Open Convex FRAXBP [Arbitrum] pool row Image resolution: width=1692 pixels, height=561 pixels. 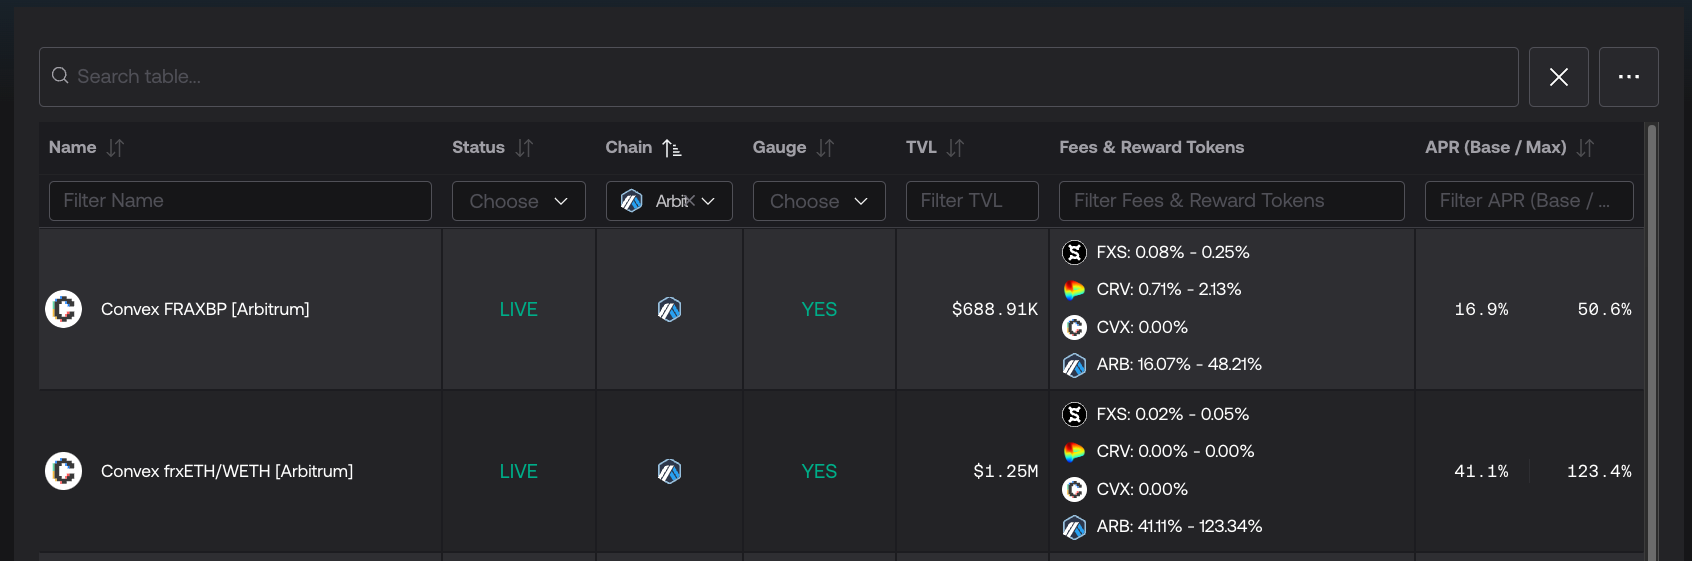coord(205,309)
